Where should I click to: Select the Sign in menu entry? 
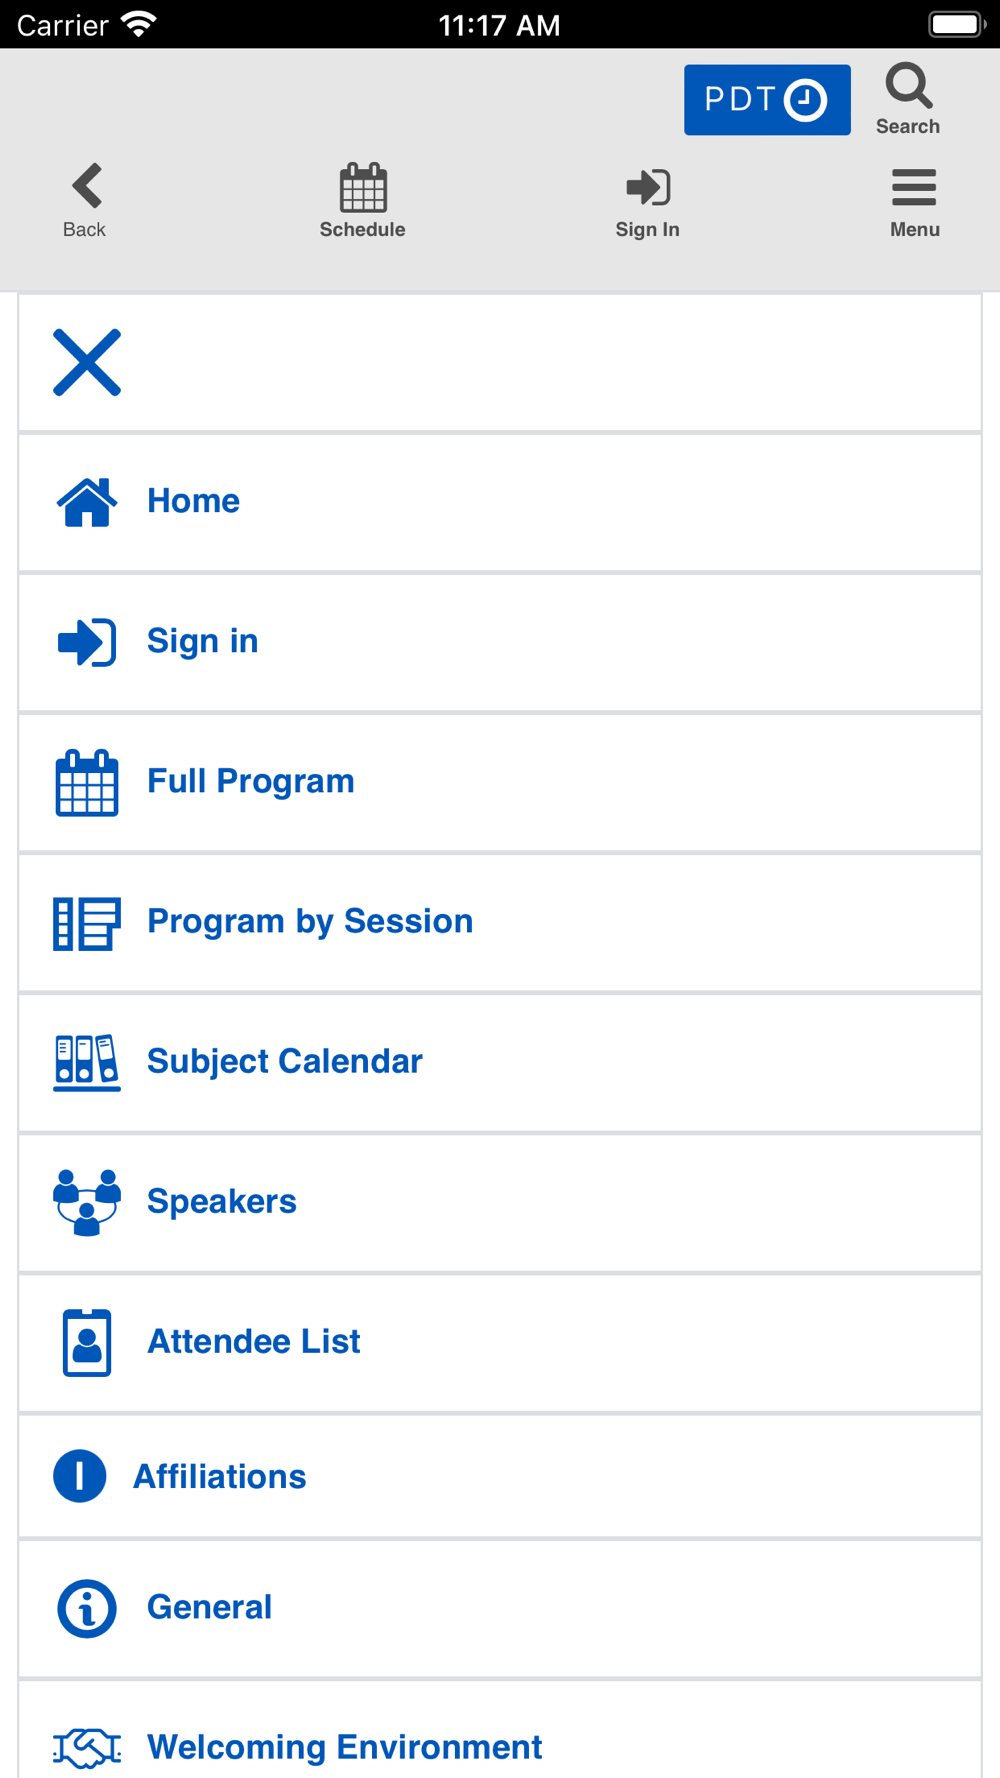(x=203, y=641)
